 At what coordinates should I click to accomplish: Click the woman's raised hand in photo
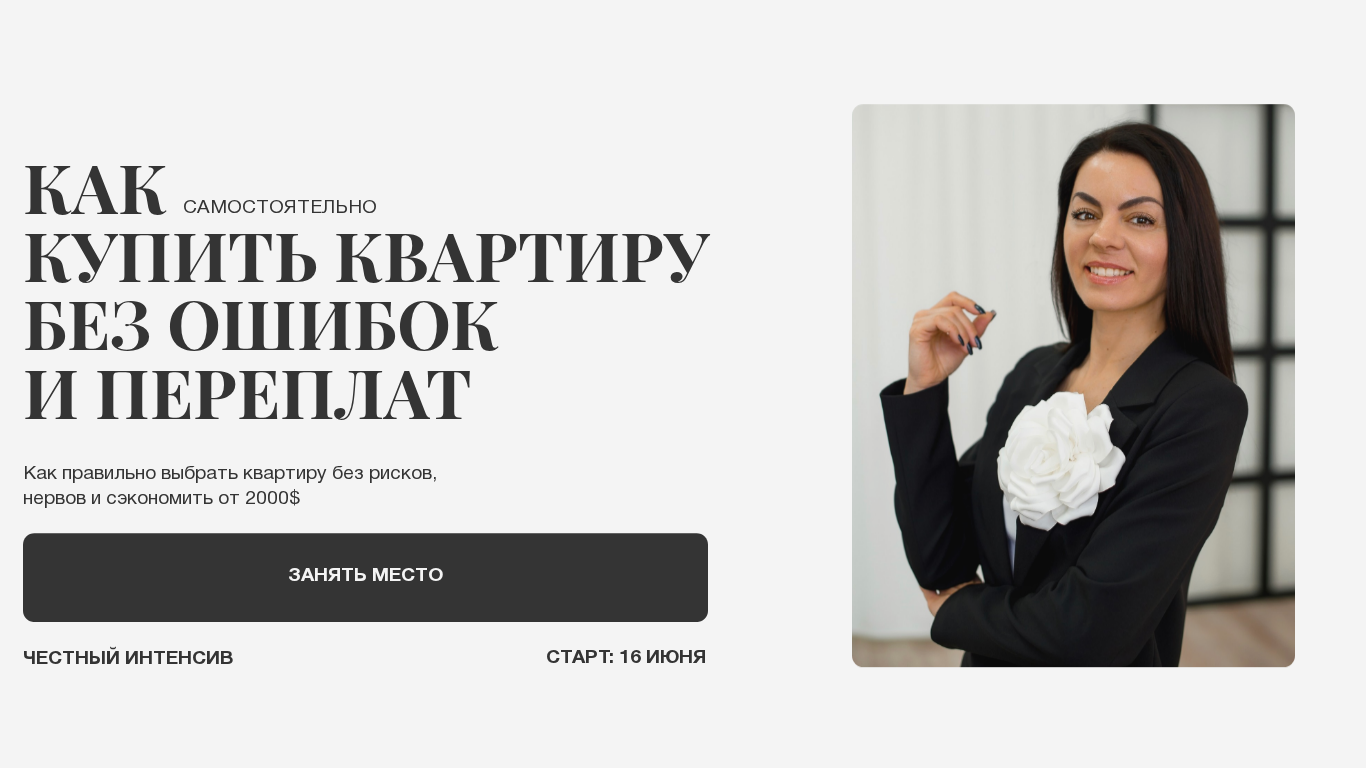click(x=945, y=338)
